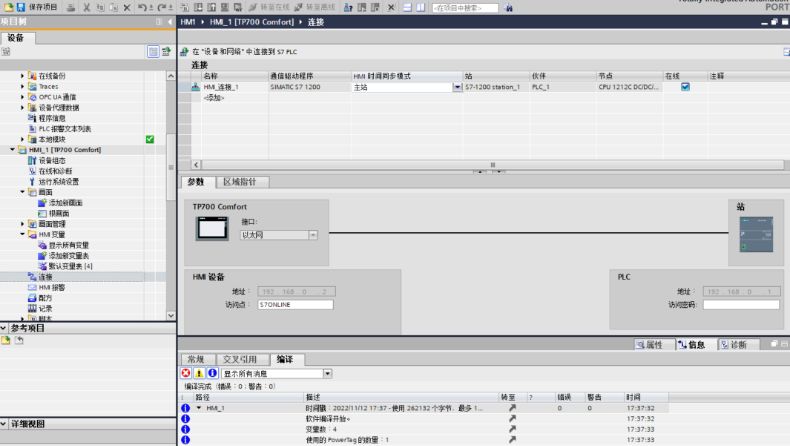Collapse the HMI 变量 folder node

[22, 234]
